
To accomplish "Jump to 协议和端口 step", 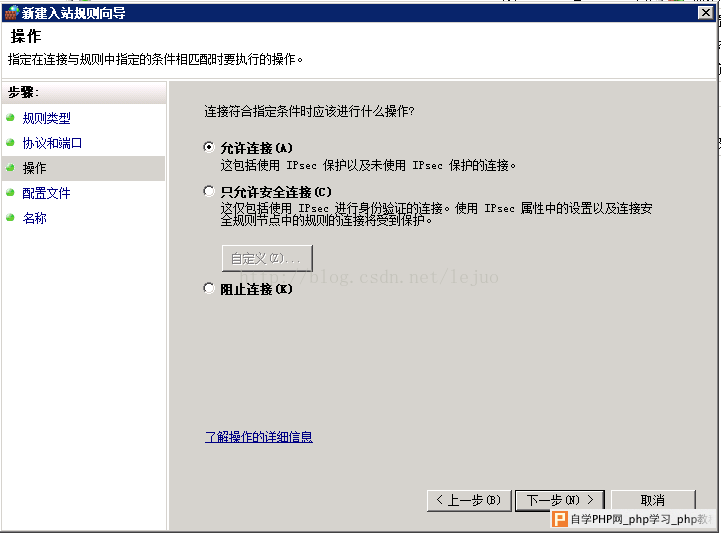I will [52, 143].
